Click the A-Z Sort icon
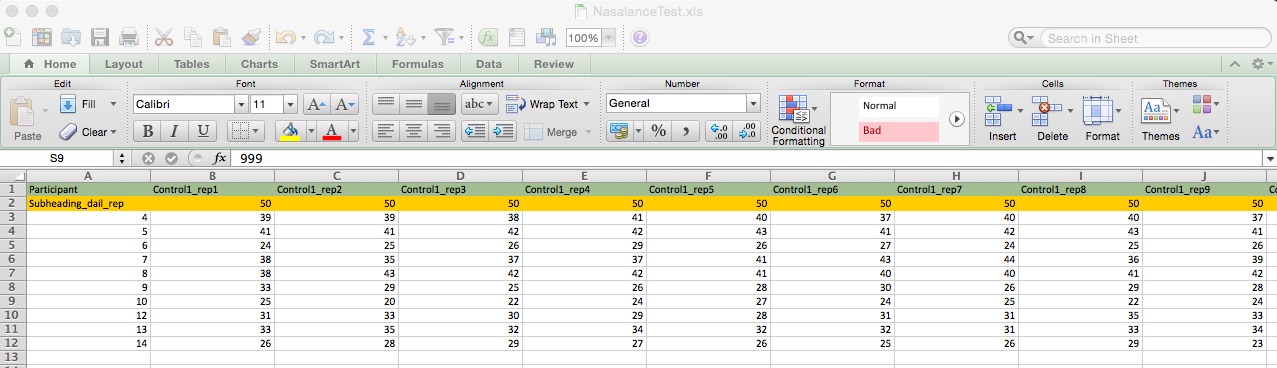 [404, 37]
